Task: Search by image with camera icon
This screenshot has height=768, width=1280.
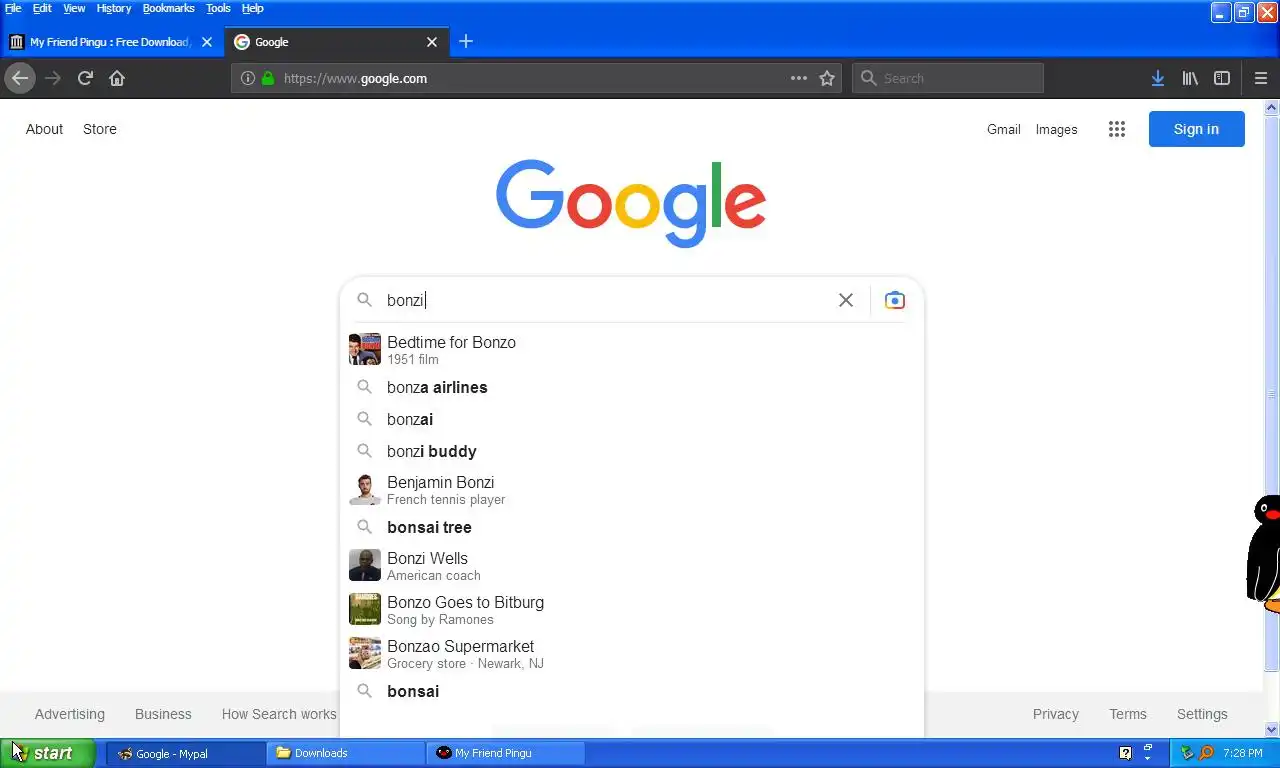Action: click(895, 300)
